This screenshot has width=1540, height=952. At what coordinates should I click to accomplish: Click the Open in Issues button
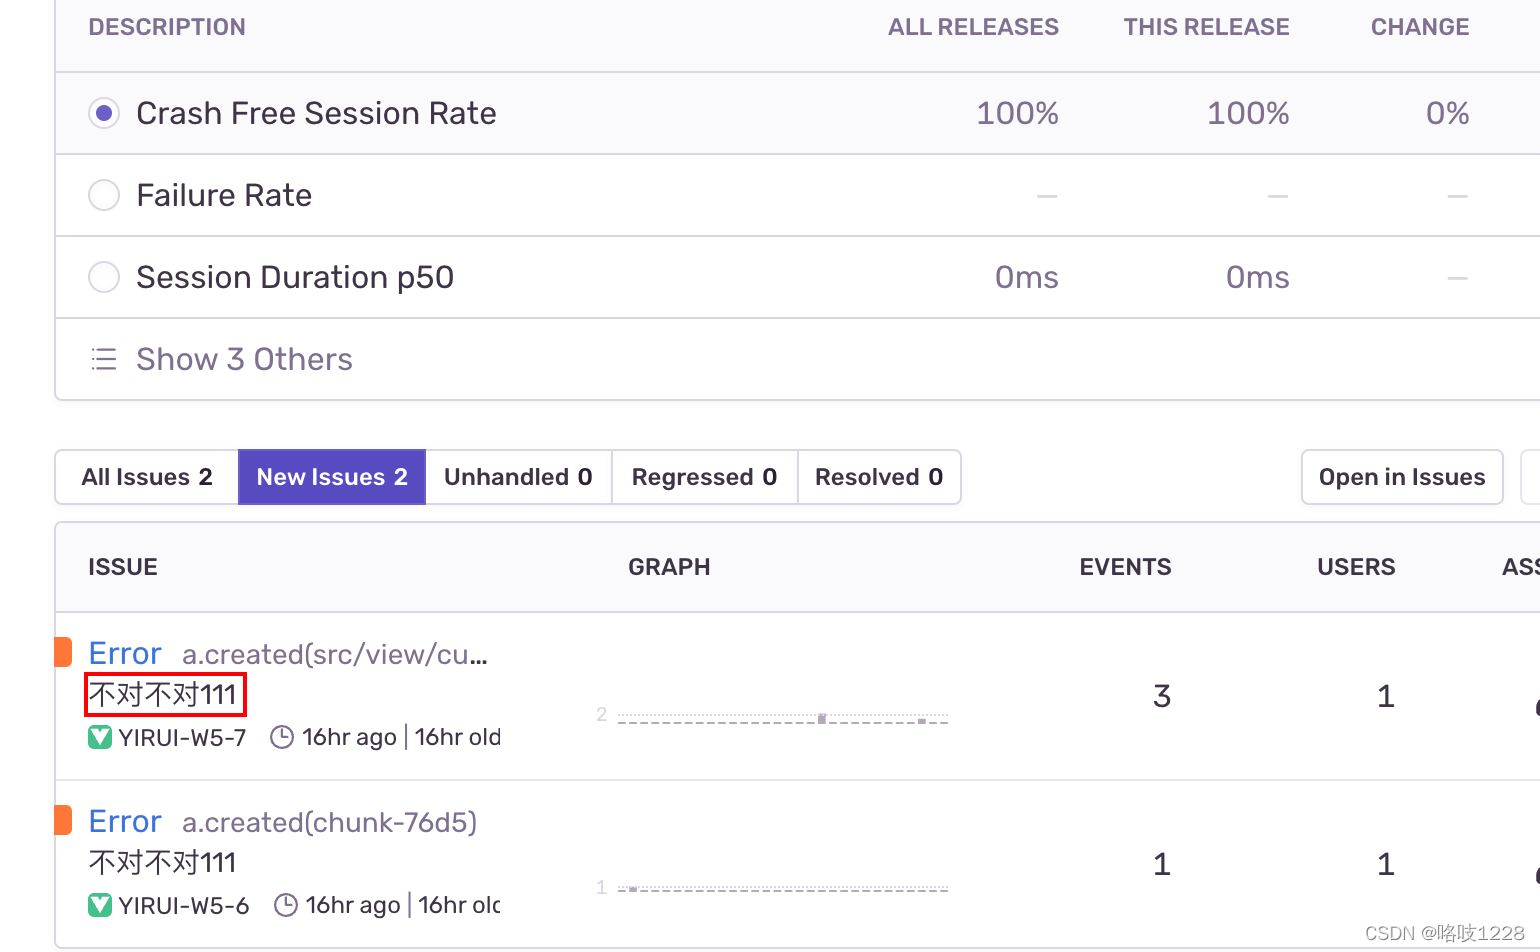coord(1402,477)
